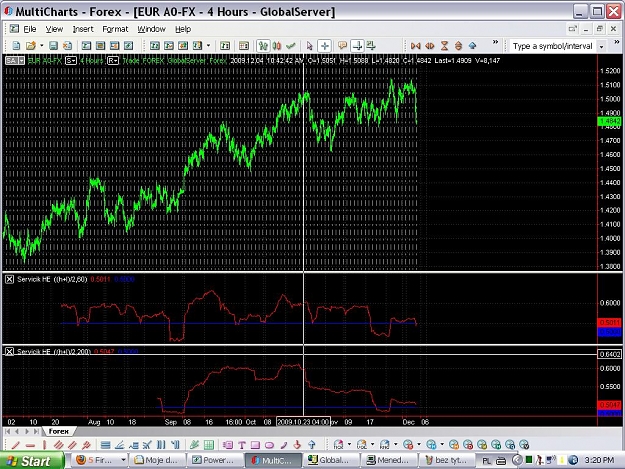Select the text T drawing tool
625x469 pixels.
coord(242,445)
